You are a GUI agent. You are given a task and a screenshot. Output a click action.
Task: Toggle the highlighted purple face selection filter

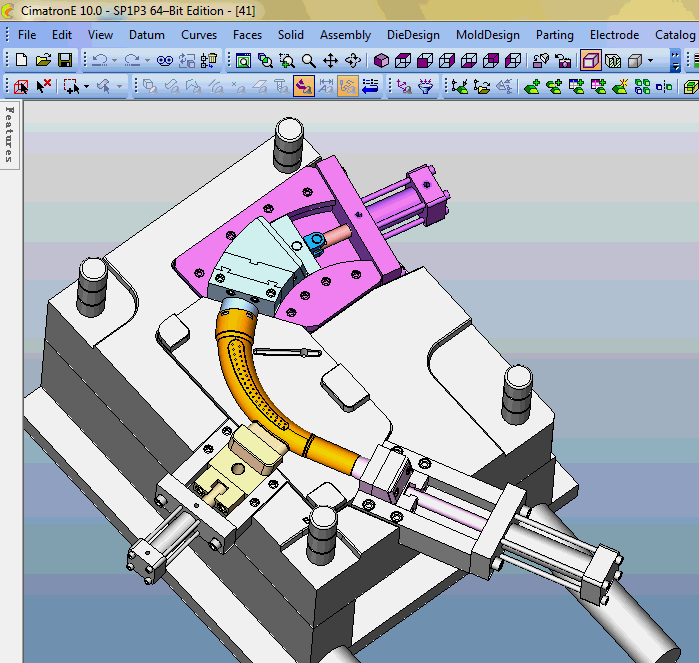[x=304, y=87]
